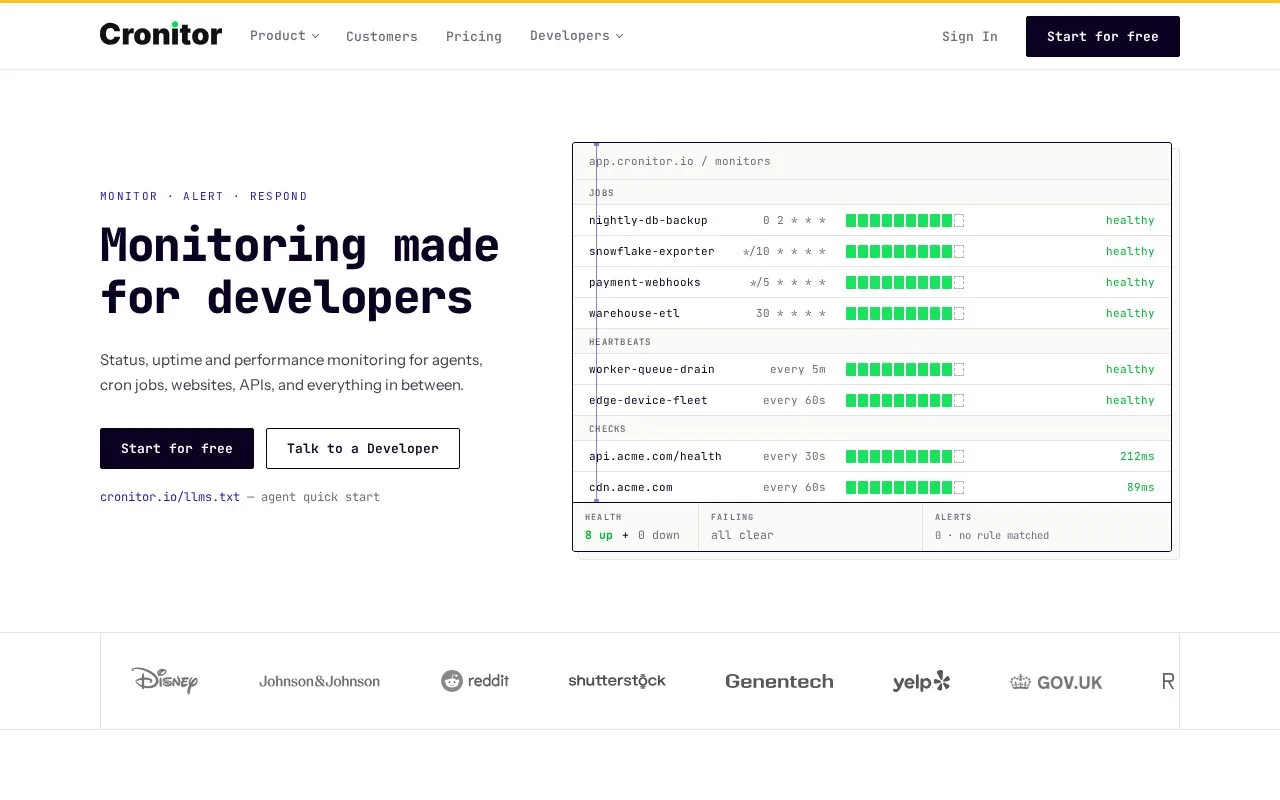Select the warehouse-etl monitor name

pos(634,314)
